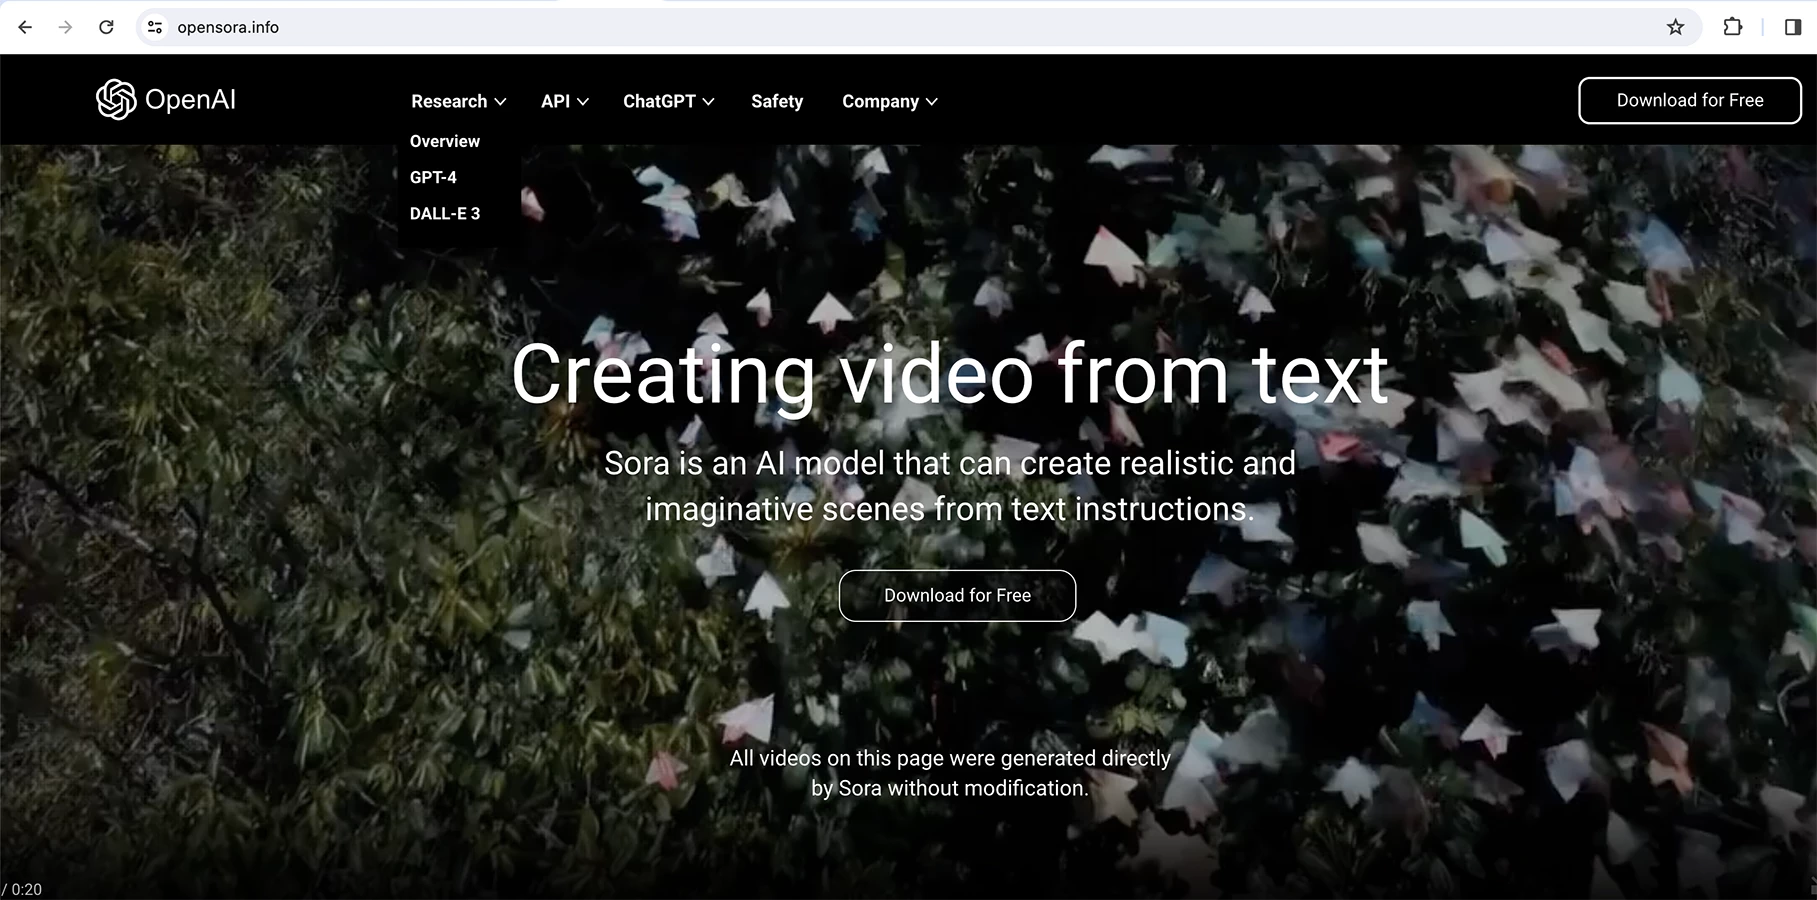
Task: Go to the Safety page
Action: (x=777, y=101)
